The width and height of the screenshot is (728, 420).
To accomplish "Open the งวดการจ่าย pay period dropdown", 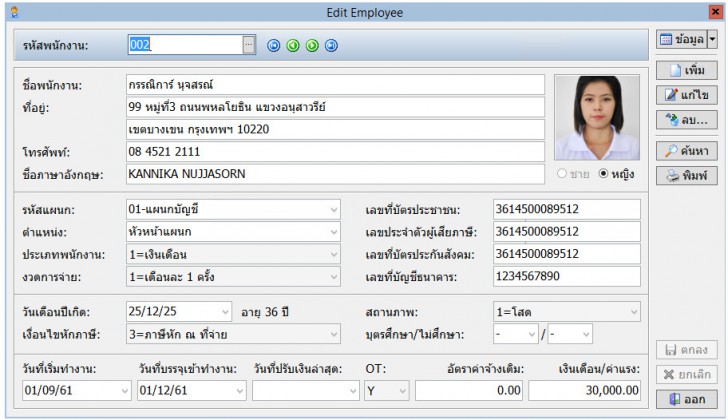I will click(x=333, y=277).
